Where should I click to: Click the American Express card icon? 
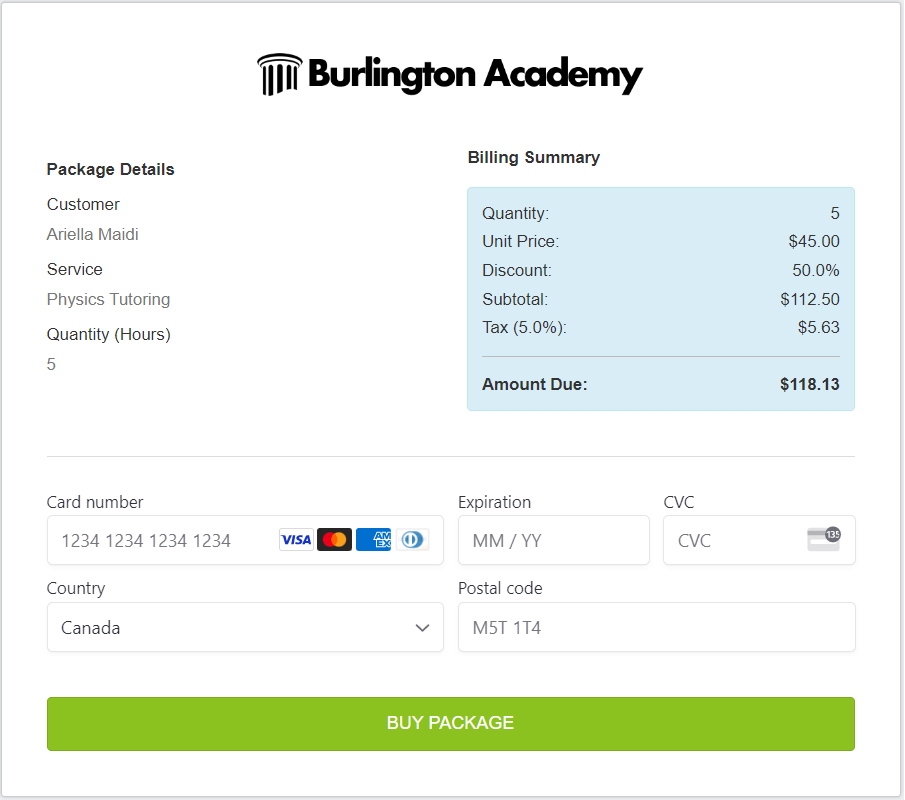[373, 540]
